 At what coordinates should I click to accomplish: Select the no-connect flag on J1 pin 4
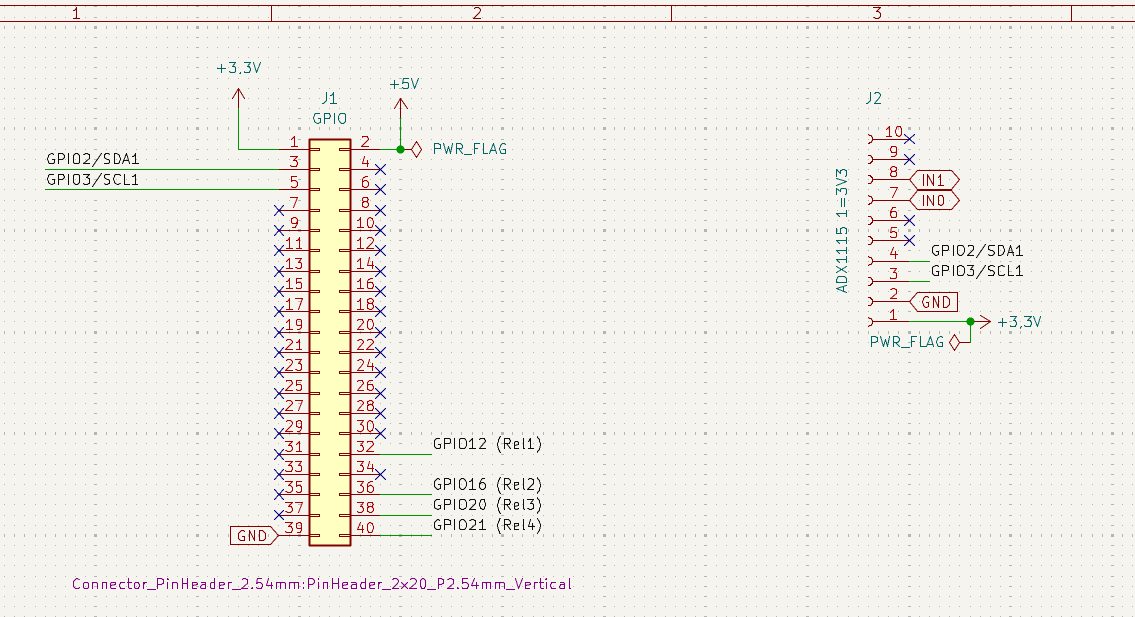click(x=381, y=169)
